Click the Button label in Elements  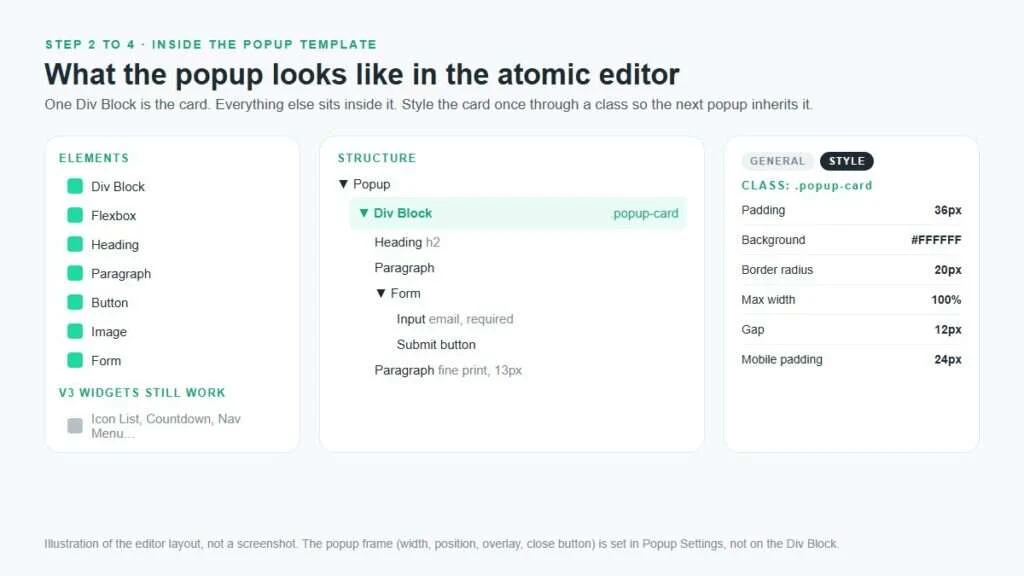tap(109, 302)
